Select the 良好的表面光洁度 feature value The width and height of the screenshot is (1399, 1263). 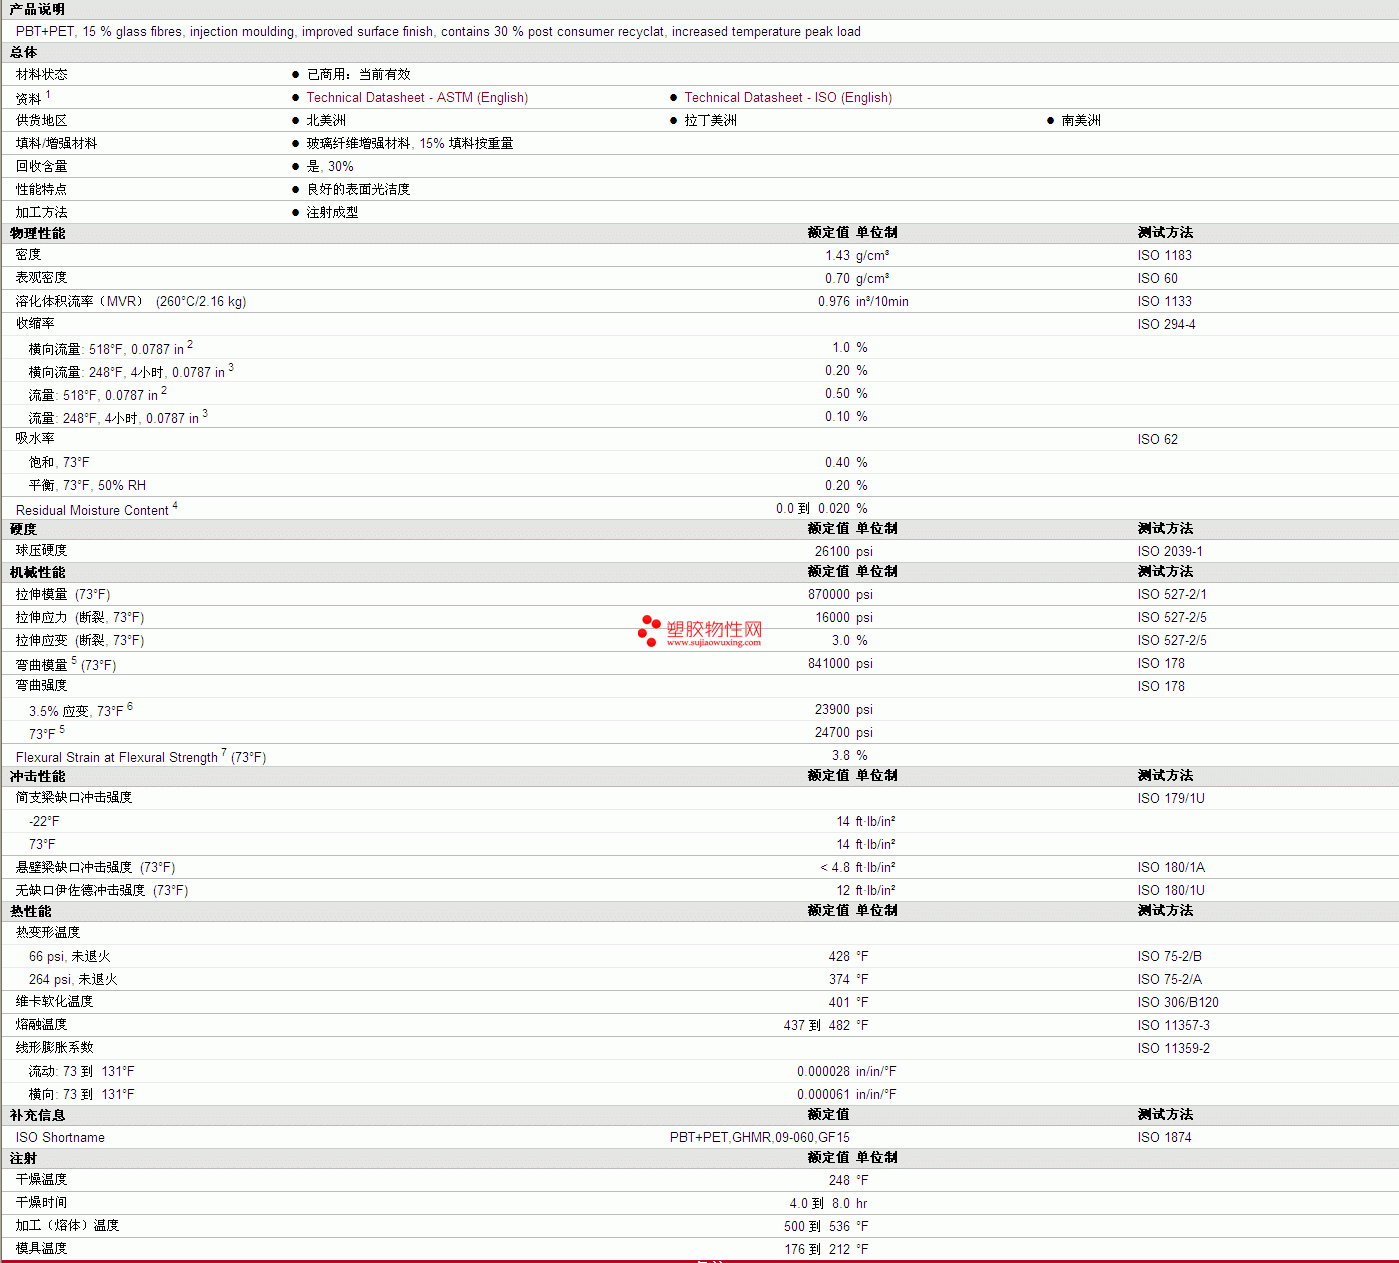(358, 189)
